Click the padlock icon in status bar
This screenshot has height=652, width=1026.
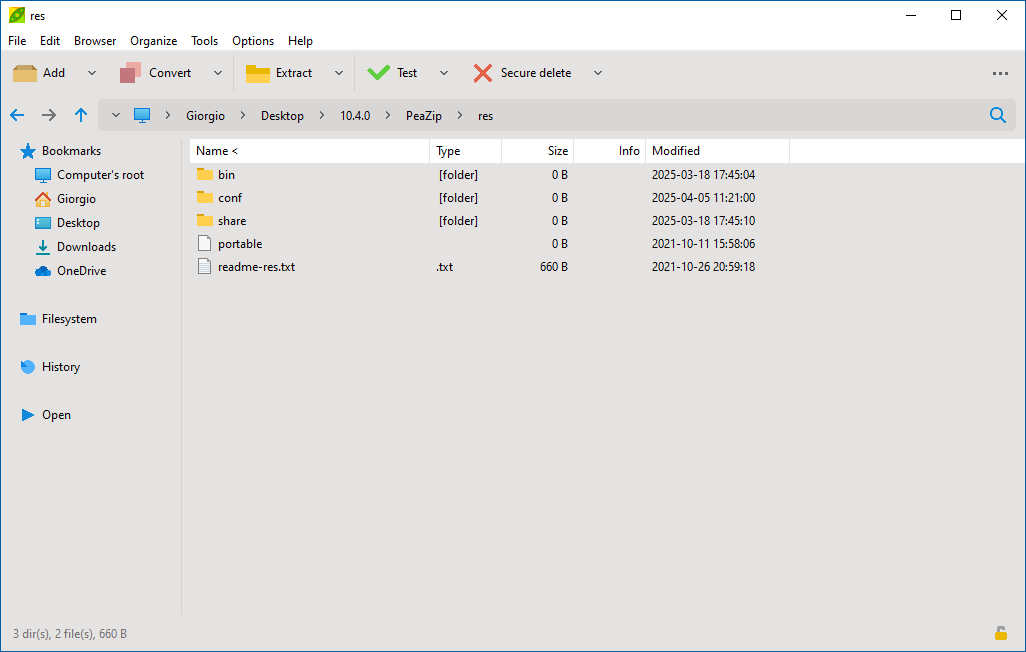(x=1001, y=633)
